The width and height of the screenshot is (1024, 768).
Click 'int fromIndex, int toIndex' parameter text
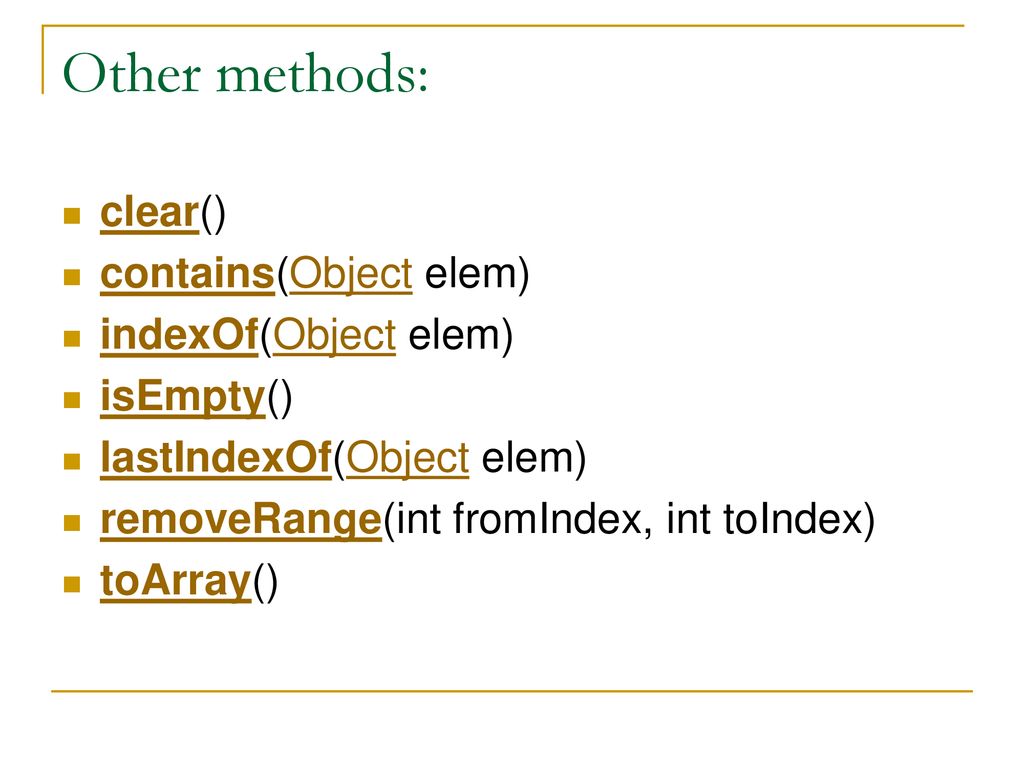click(635, 520)
